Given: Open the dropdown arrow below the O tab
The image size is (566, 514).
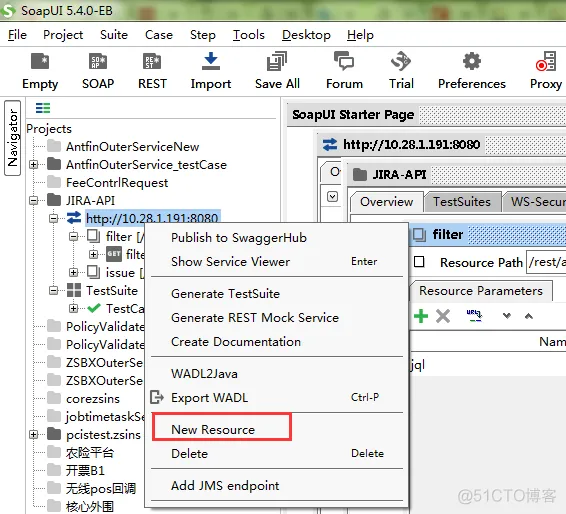Looking at the screenshot, I should tap(332, 197).
